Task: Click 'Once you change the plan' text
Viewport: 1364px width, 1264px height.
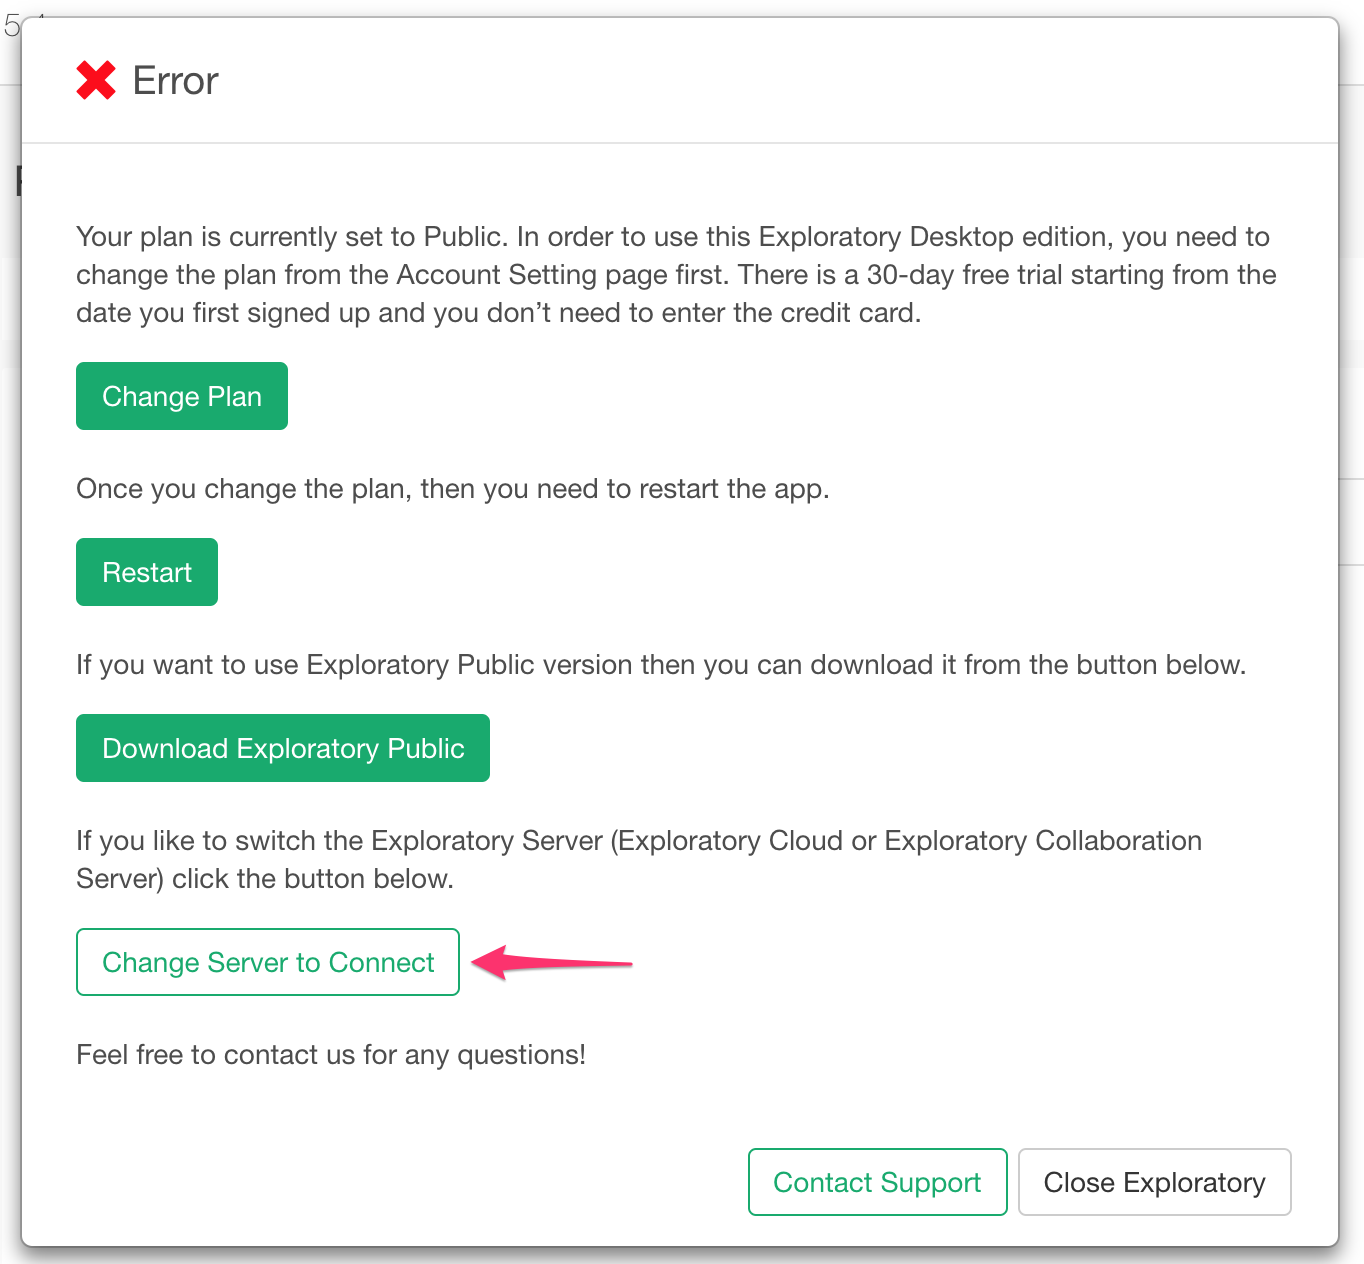Action: 453,489
